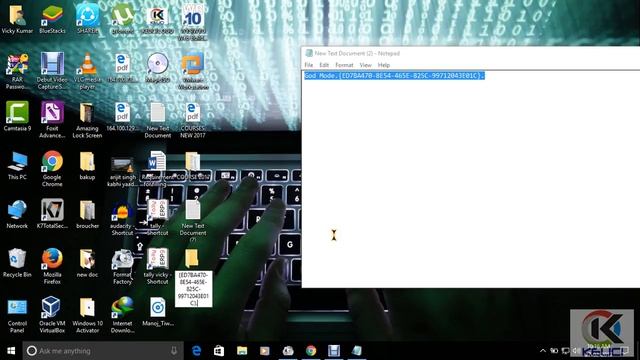Viewport: 640px width, 360px height.
Task: Show hidden system tray icons chevron
Action: [x=542, y=351]
